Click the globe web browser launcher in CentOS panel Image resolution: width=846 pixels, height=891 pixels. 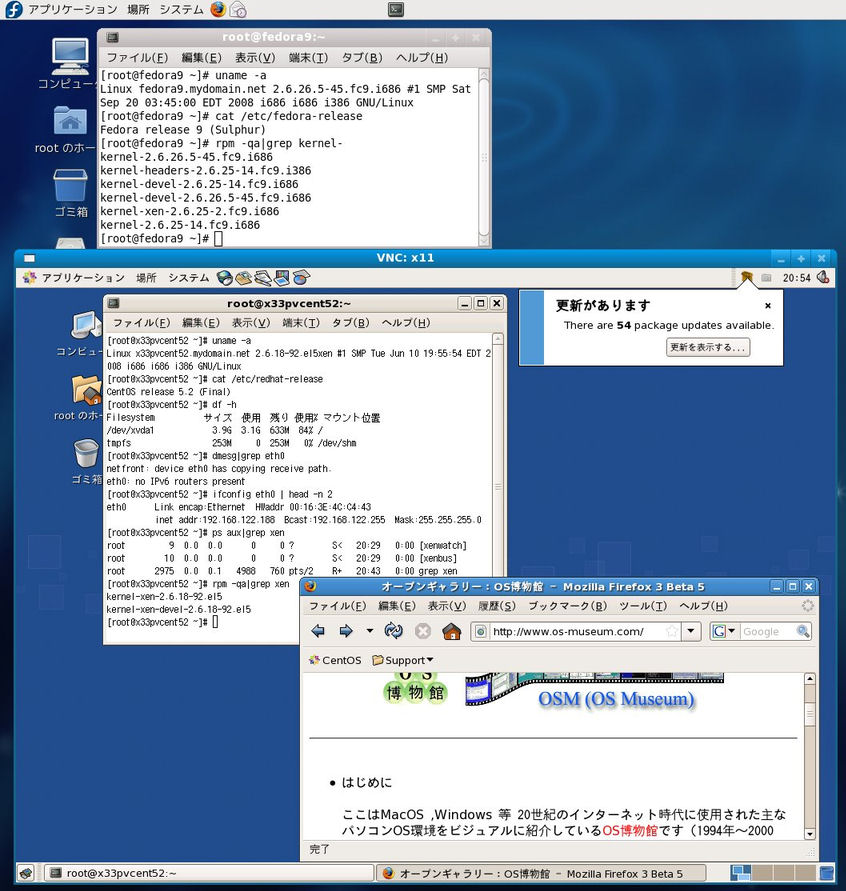225,278
